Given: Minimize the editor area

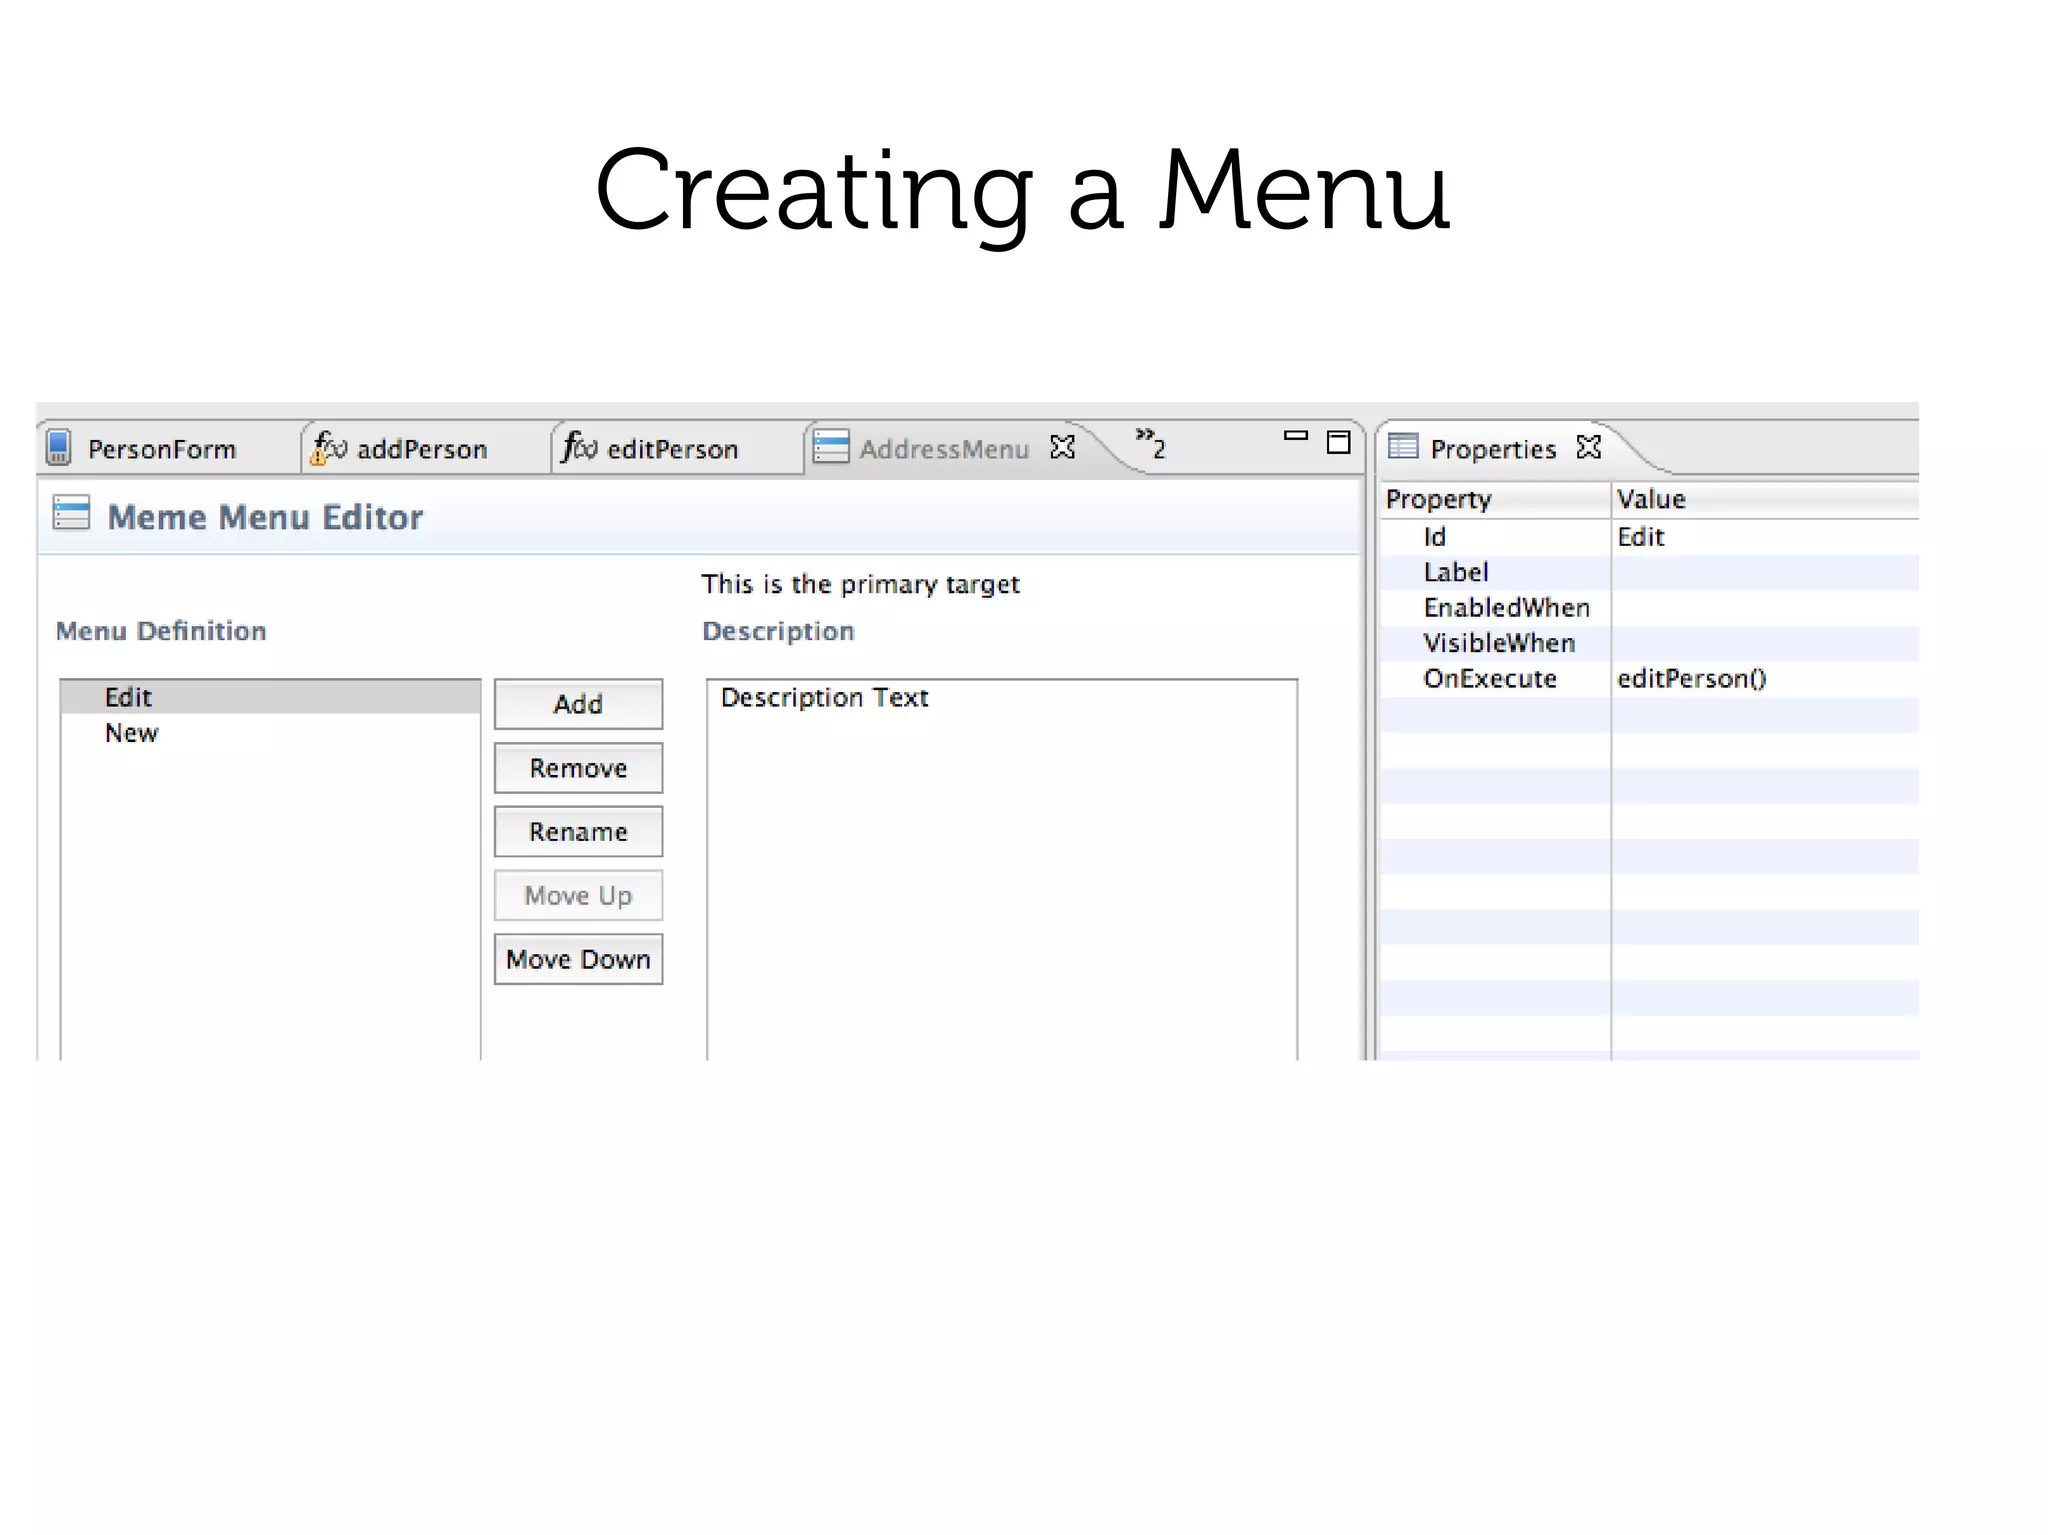Looking at the screenshot, I should [1295, 436].
